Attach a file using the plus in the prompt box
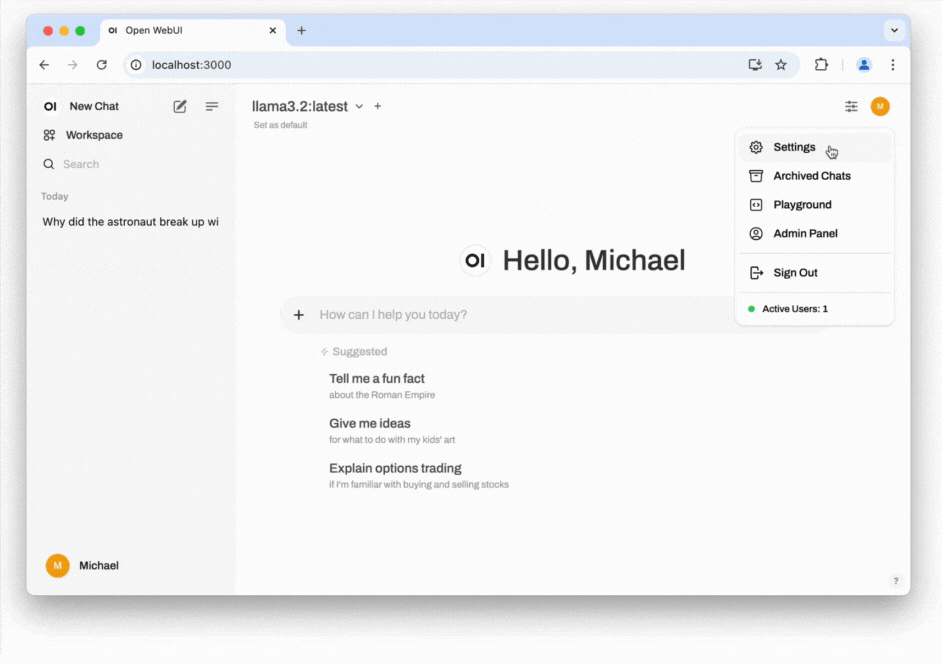Image resolution: width=942 pixels, height=664 pixels. 298,314
